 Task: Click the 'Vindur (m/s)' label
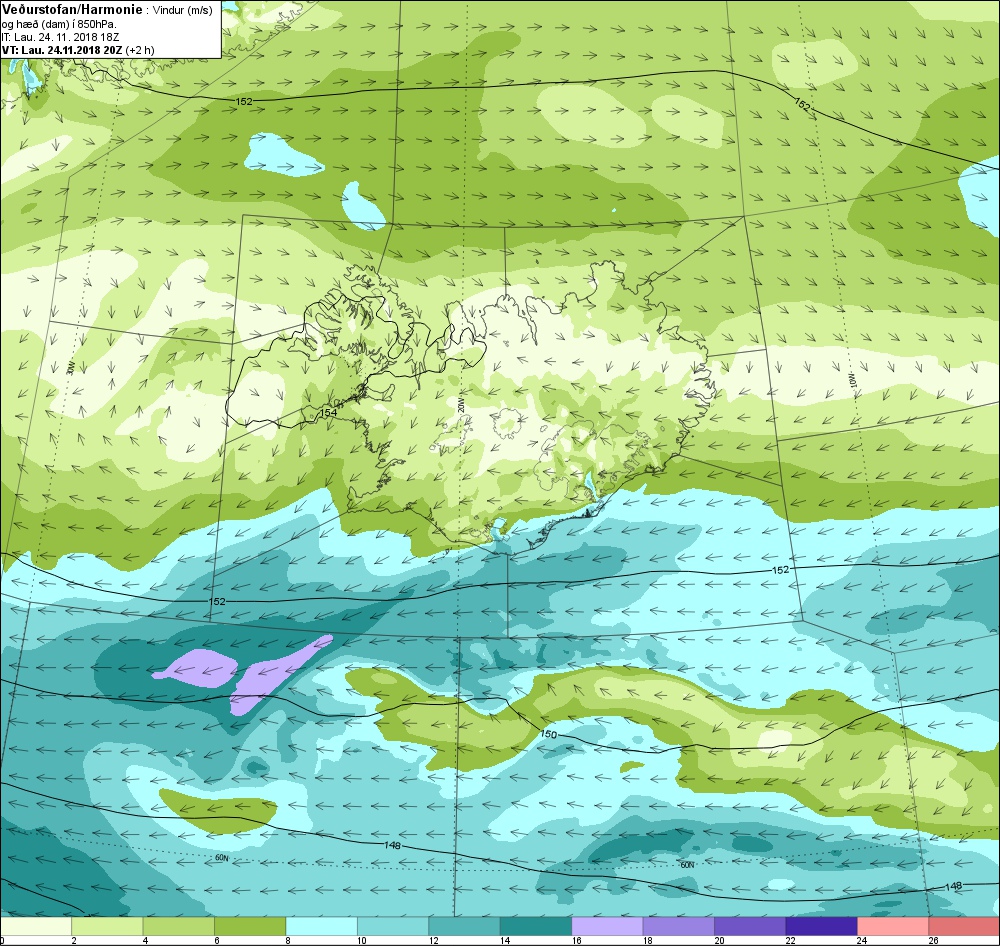pos(183,11)
